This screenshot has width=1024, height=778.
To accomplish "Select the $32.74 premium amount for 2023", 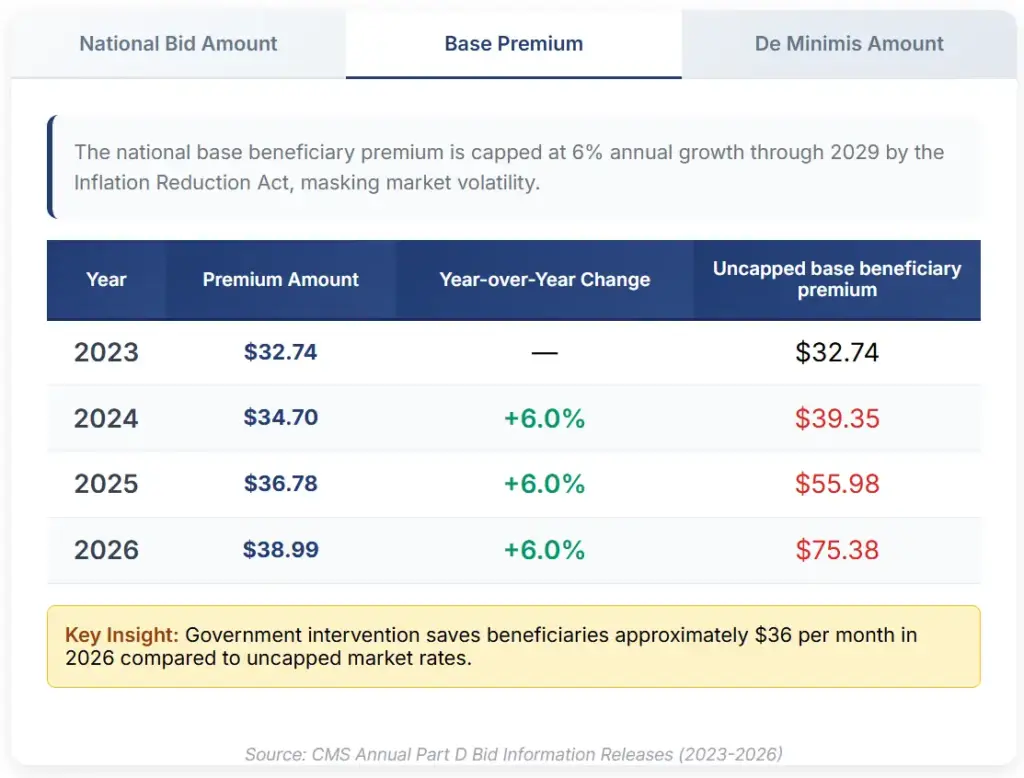I will coord(281,352).
